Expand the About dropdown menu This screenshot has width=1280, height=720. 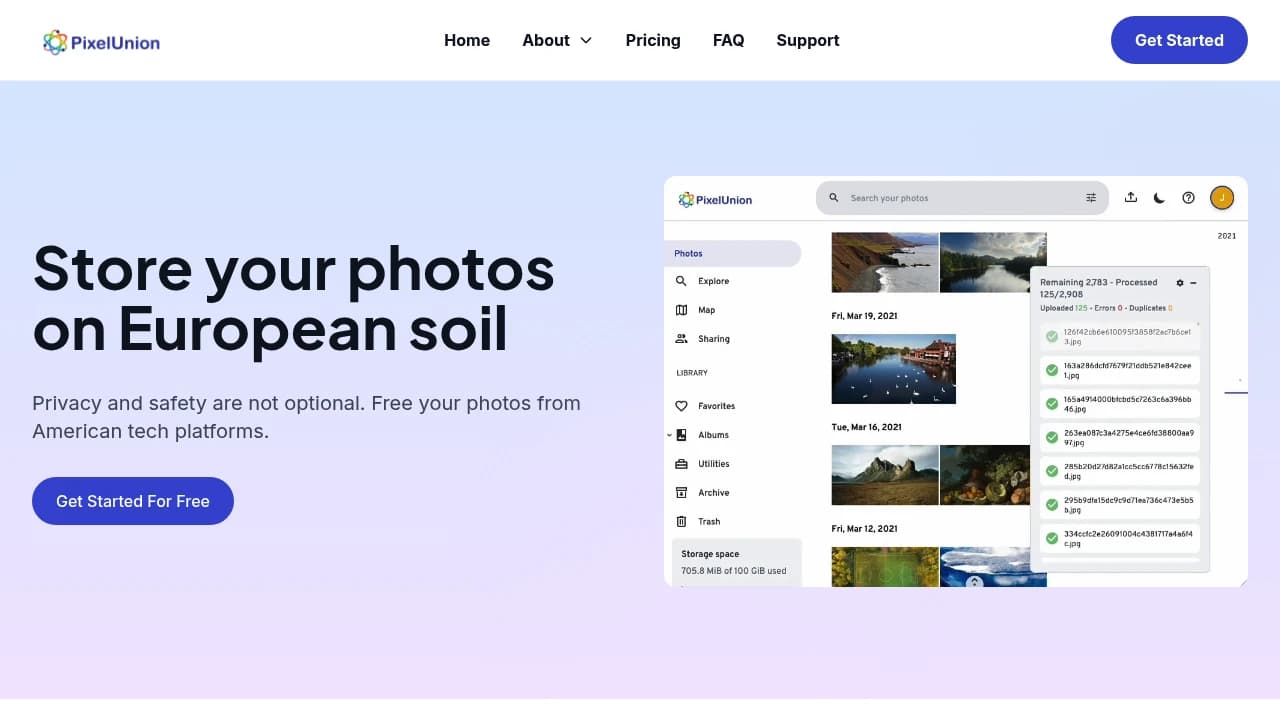point(557,40)
